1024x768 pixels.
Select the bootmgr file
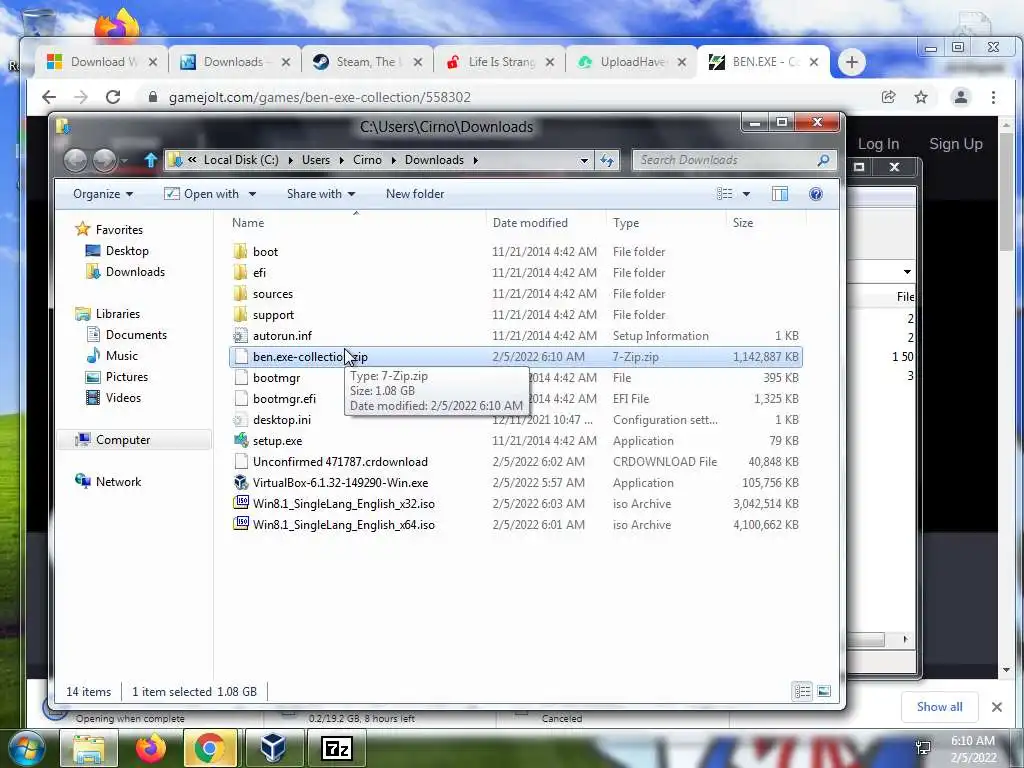coord(276,377)
